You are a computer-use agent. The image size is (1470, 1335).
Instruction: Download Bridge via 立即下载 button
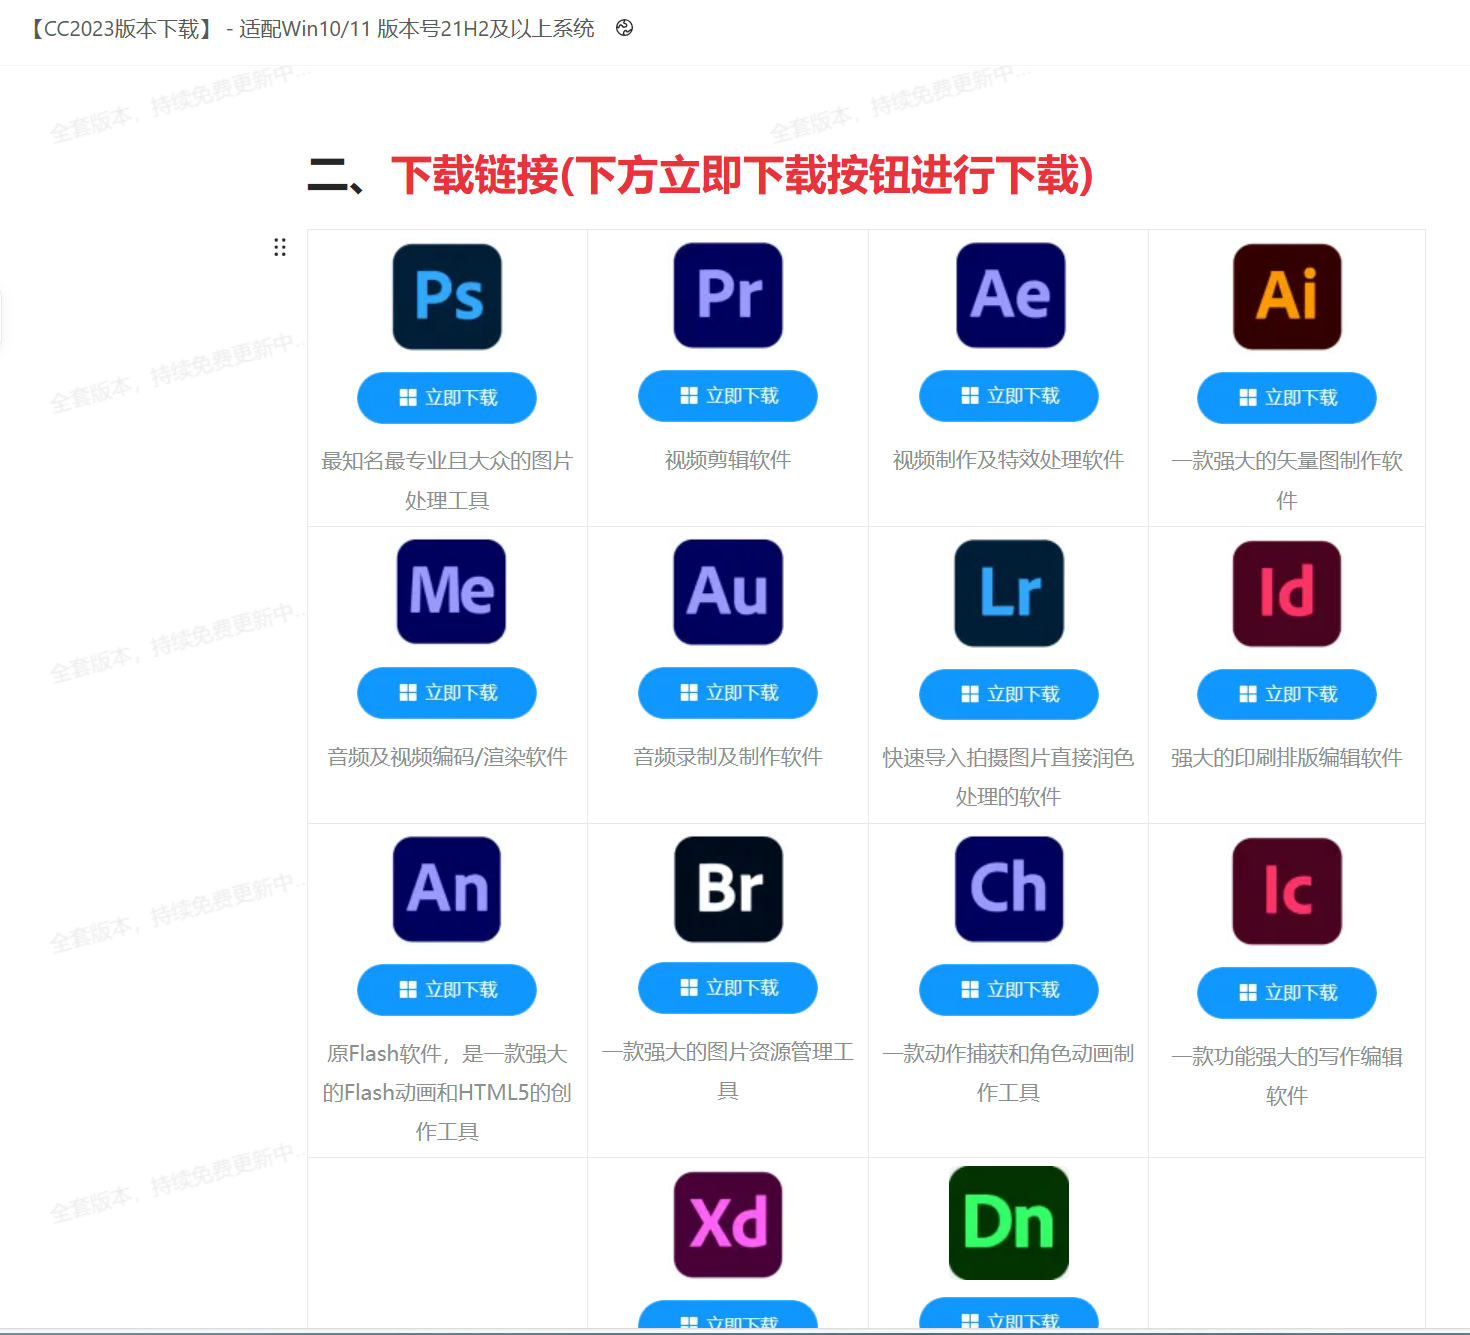[728, 988]
